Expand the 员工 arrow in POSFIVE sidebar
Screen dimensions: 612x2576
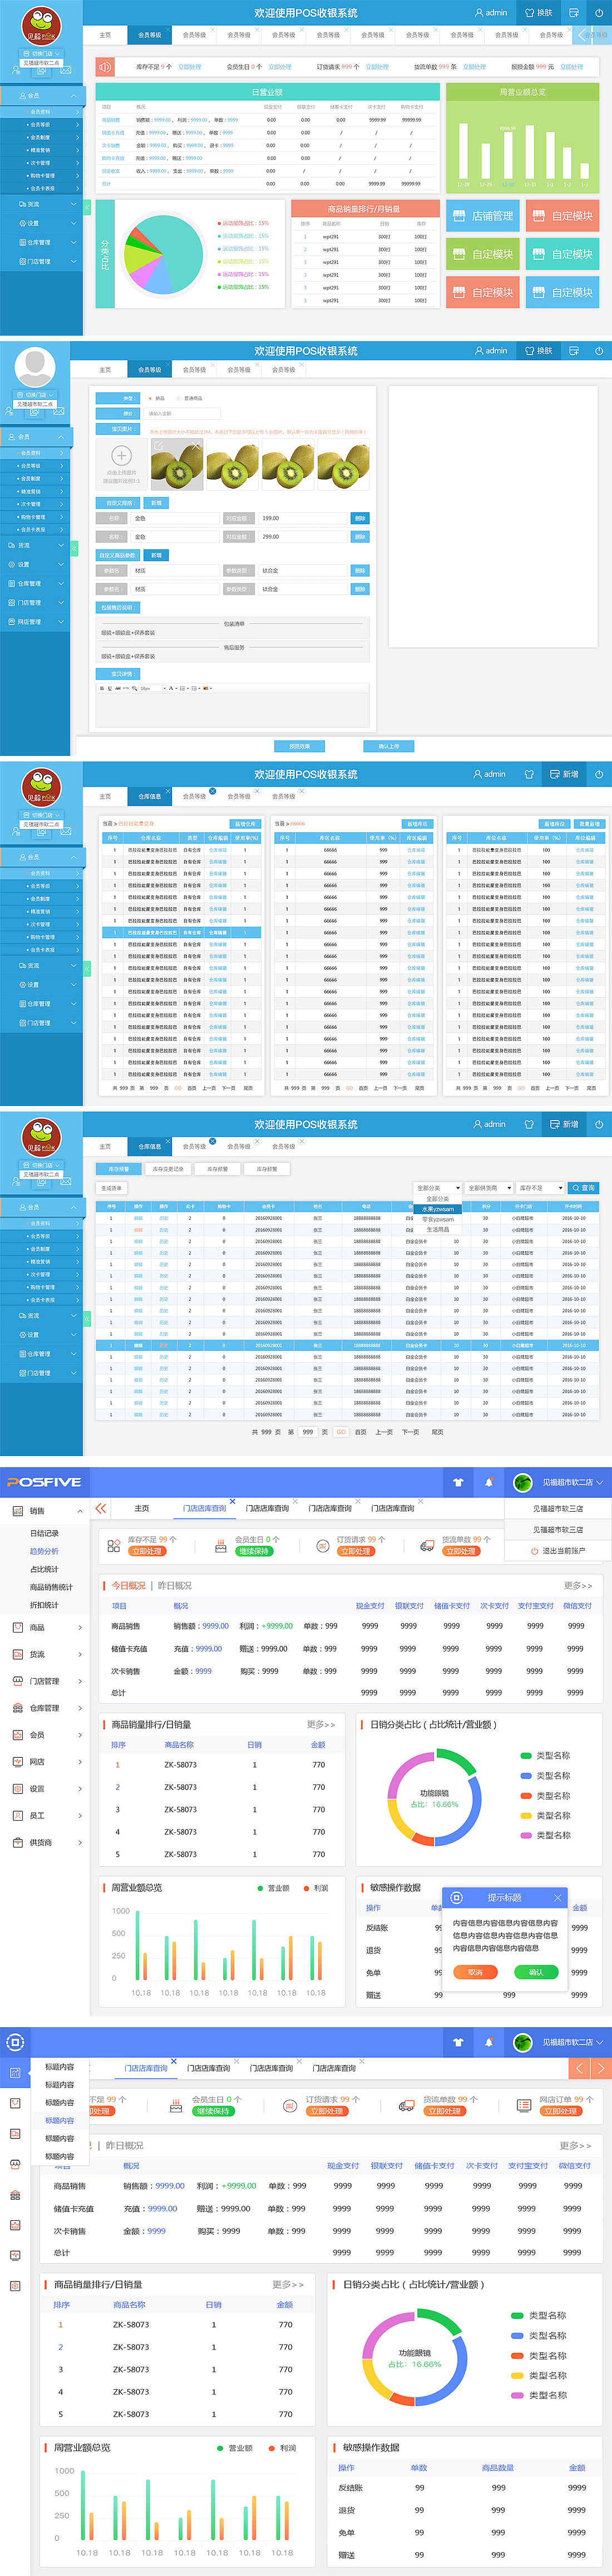80,1815
